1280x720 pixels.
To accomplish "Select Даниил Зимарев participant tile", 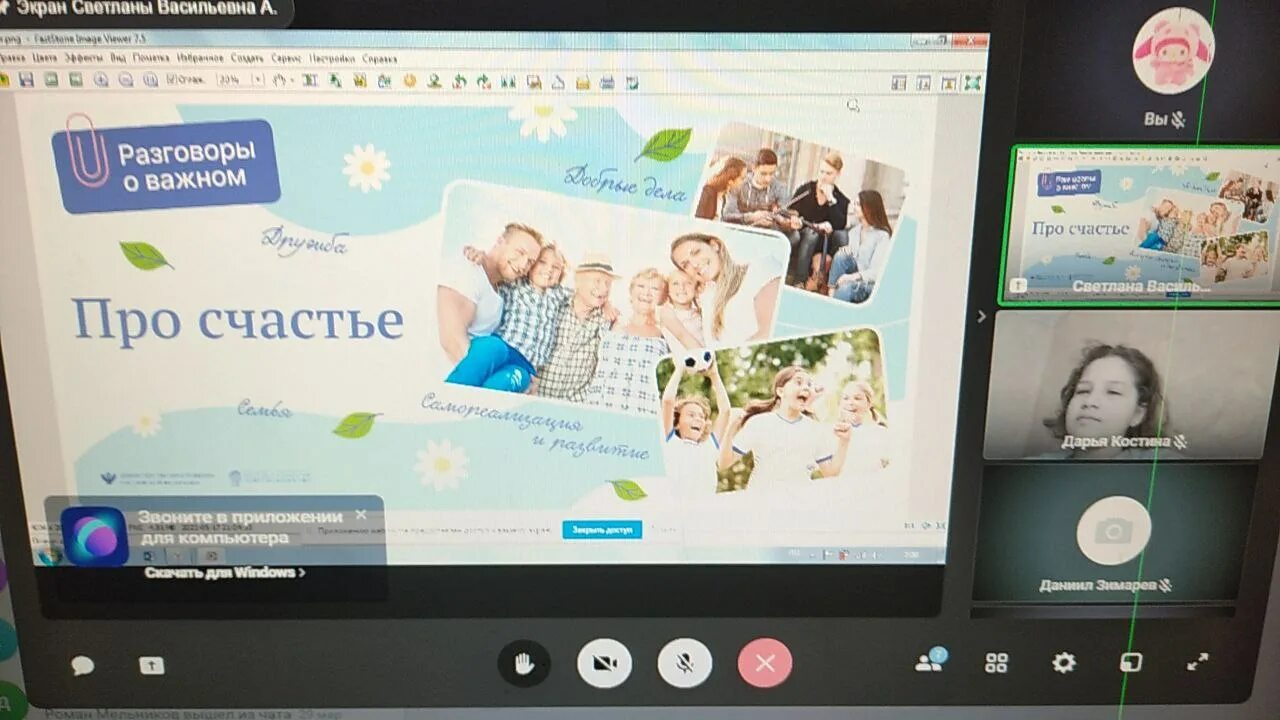I will tap(1114, 533).
